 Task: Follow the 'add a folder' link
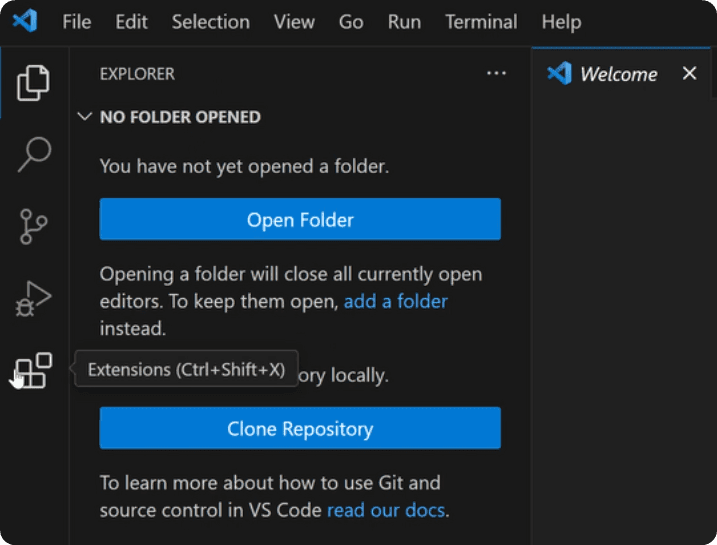click(x=396, y=301)
